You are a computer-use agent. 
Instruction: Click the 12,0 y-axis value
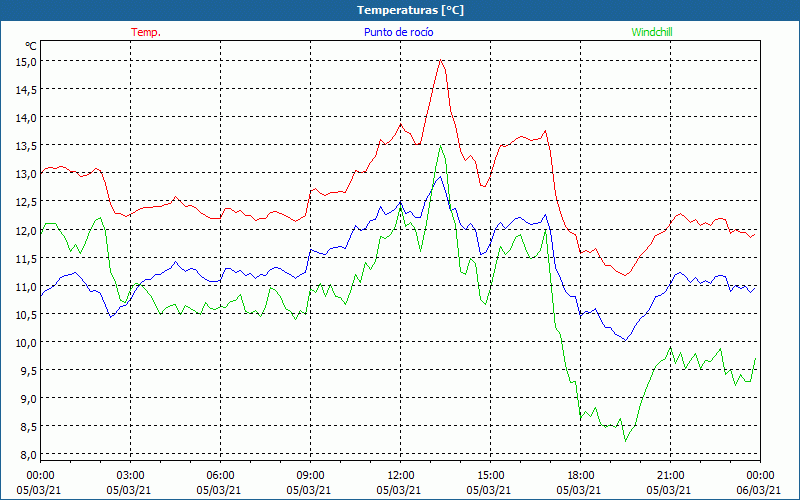coord(27,231)
